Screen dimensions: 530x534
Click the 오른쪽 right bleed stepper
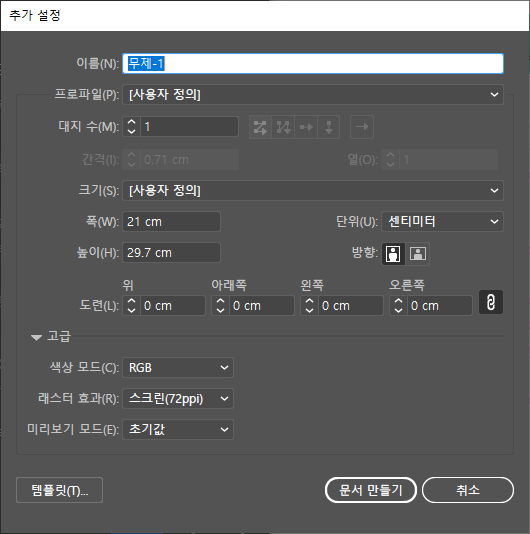coord(398,305)
